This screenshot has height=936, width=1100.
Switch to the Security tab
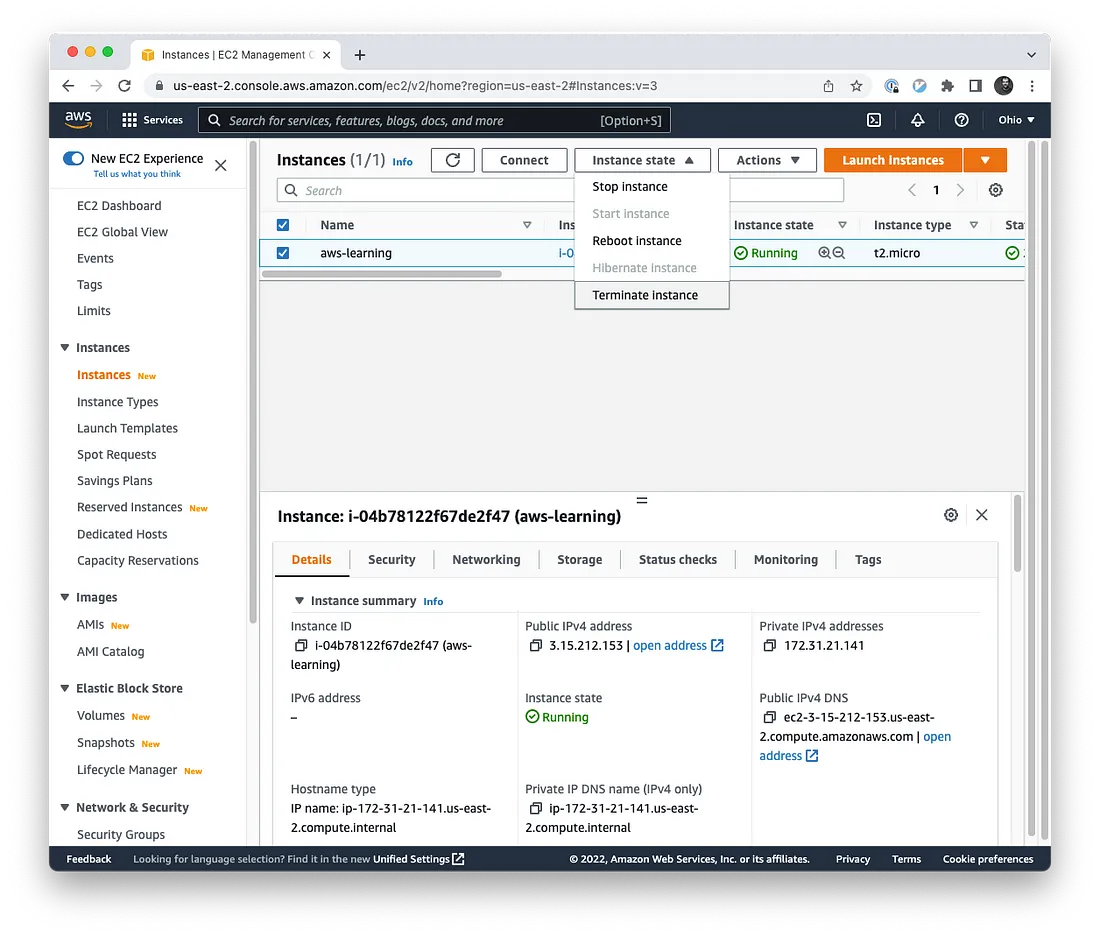pyautogui.click(x=391, y=559)
